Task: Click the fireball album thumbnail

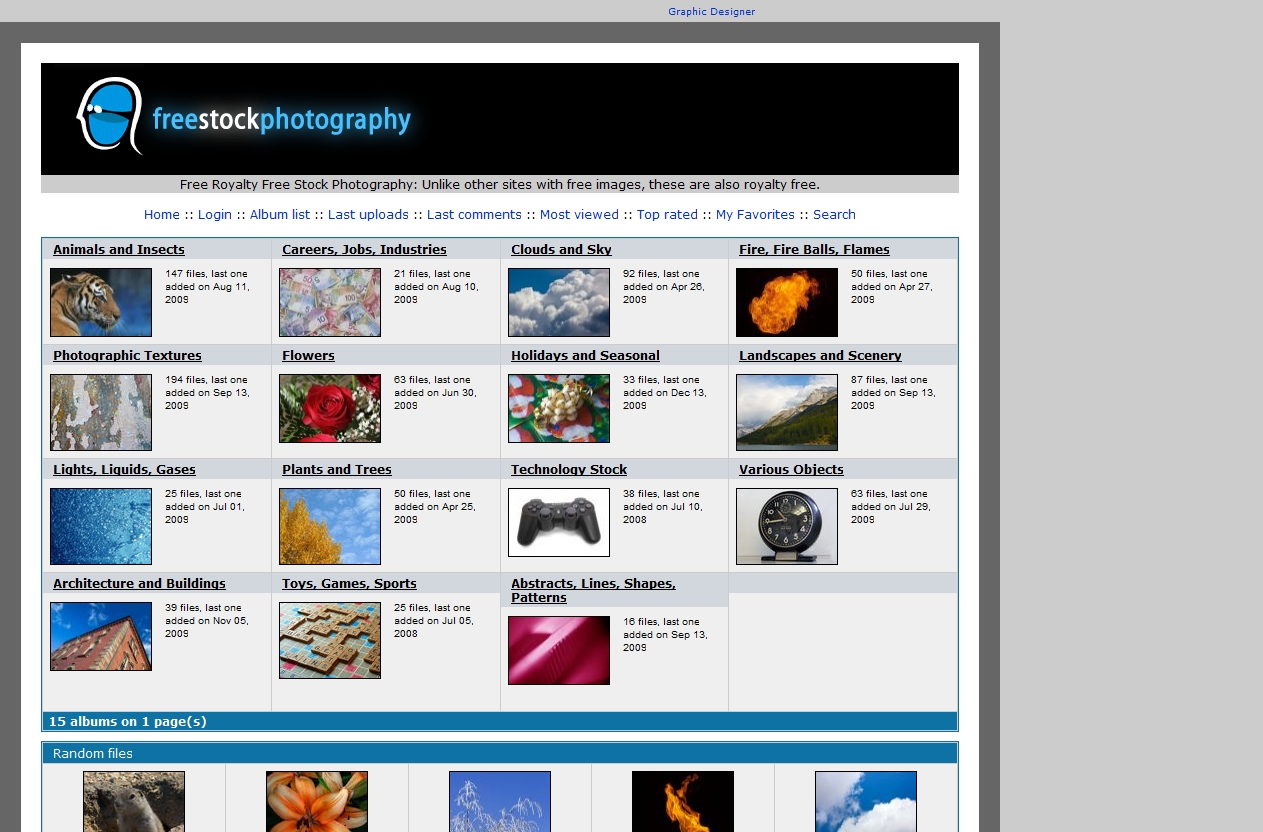Action: tap(786, 302)
